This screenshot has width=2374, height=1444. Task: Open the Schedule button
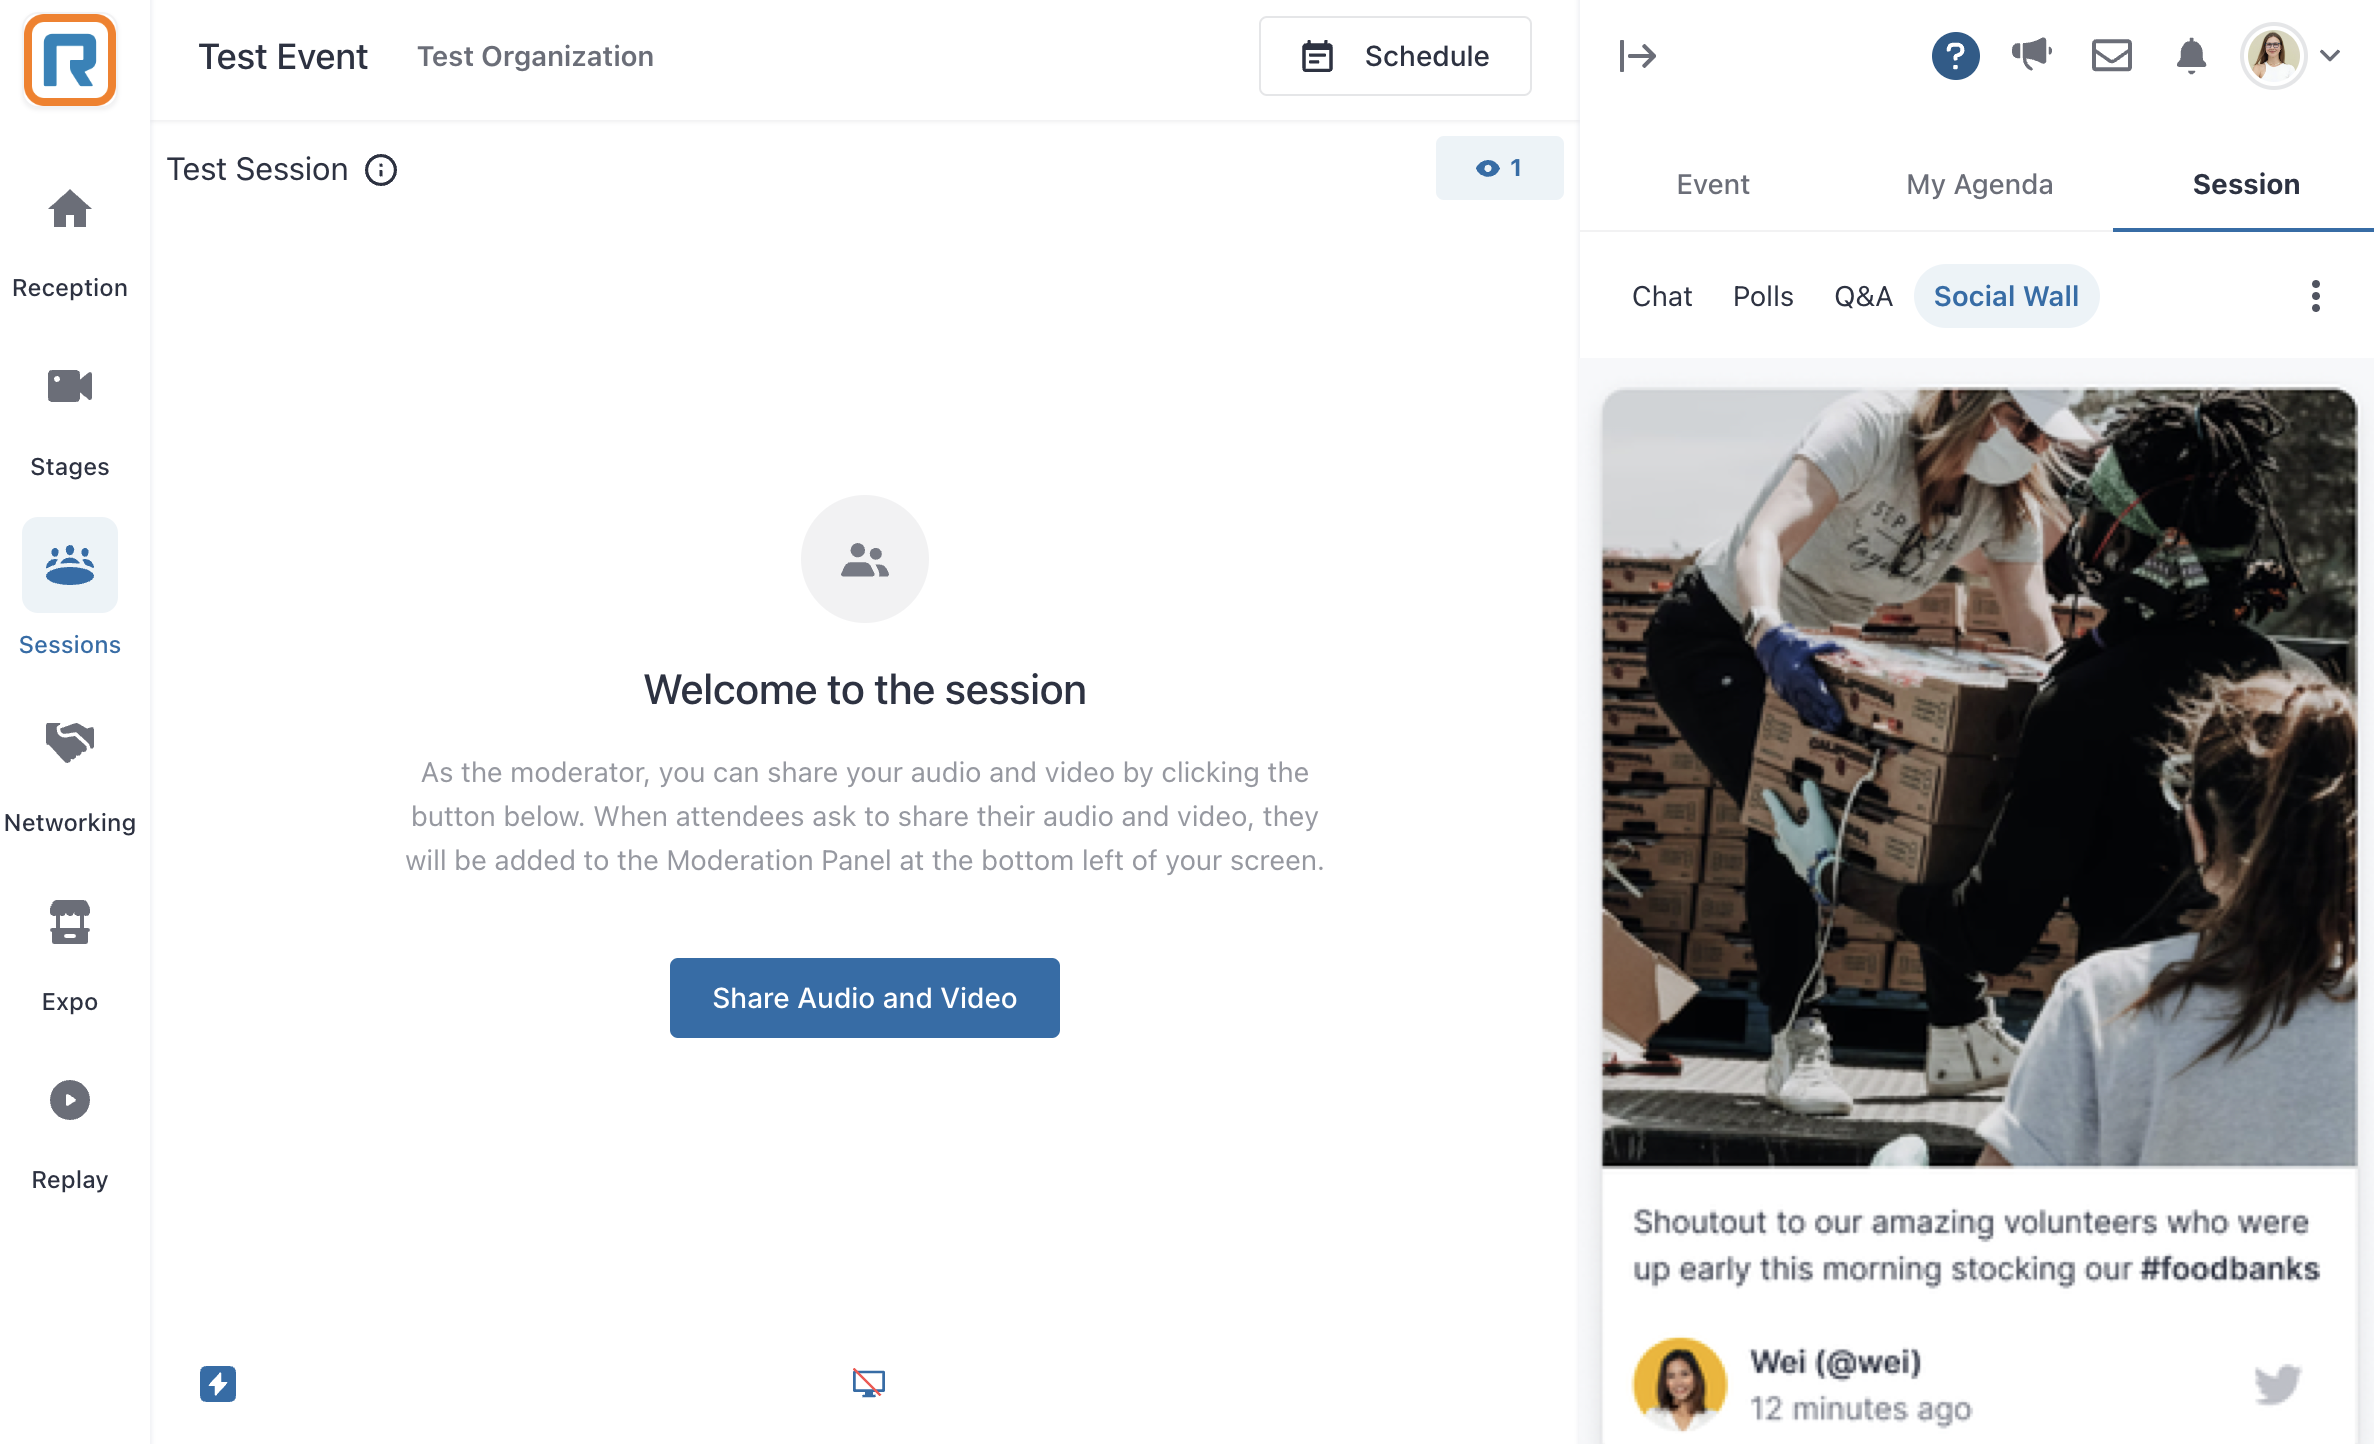coord(1395,56)
